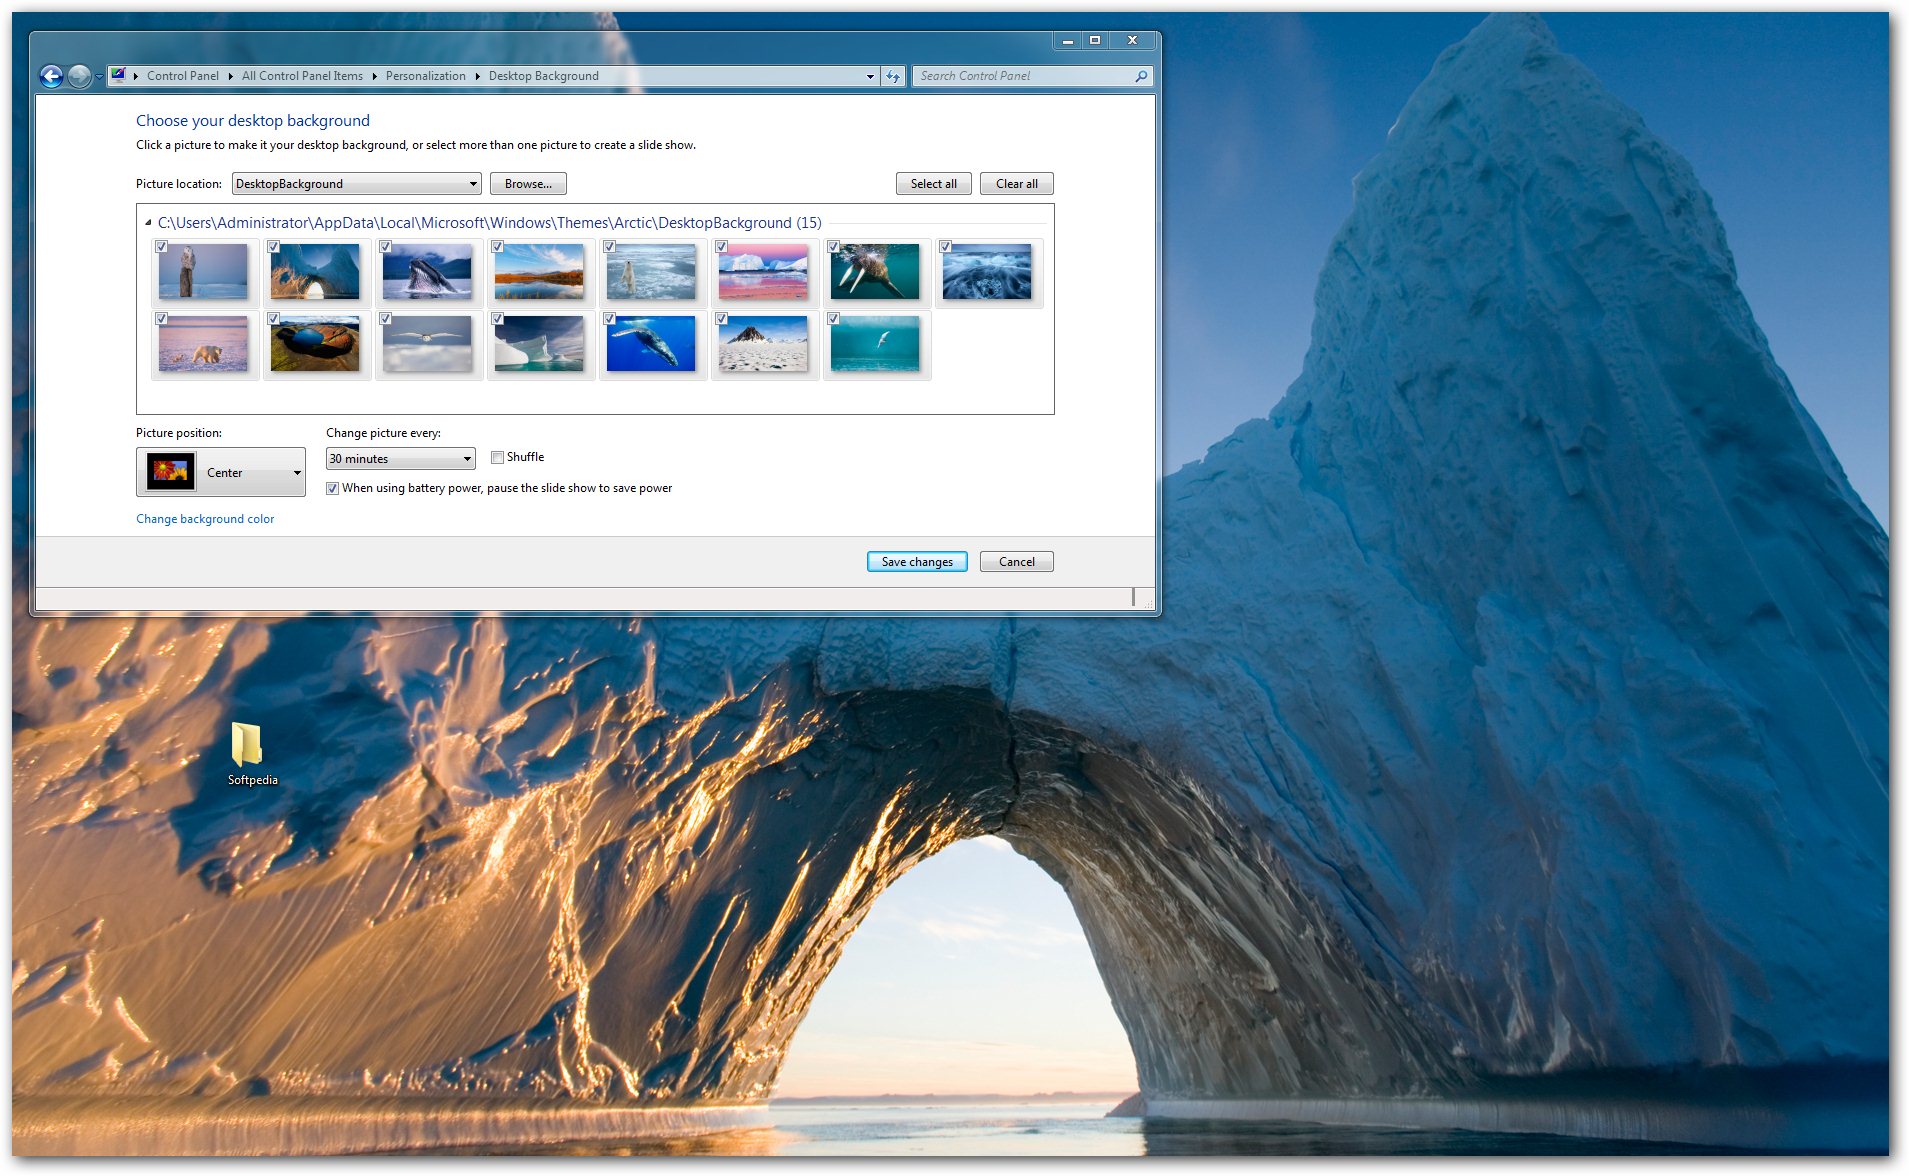Select the breaching whale wallpaper thumbnail
Viewport: 1909px width, 1176px height.
pos(427,272)
